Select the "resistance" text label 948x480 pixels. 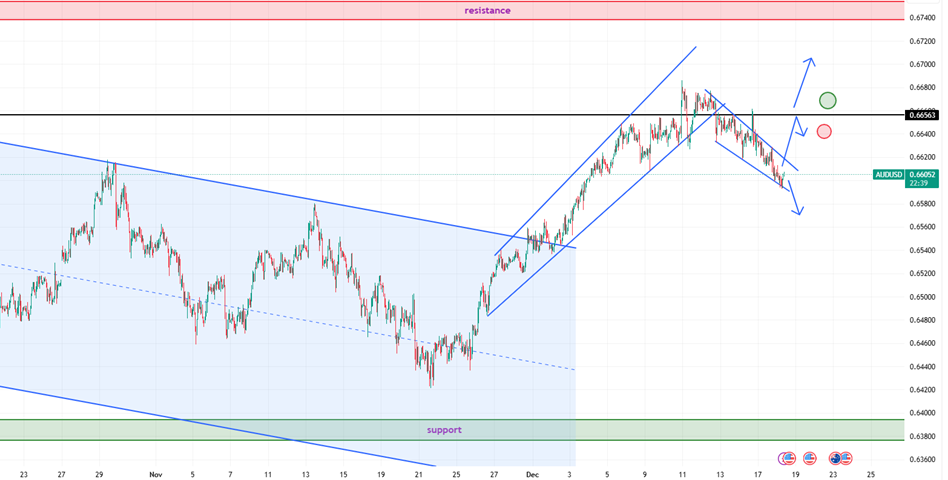point(488,10)
